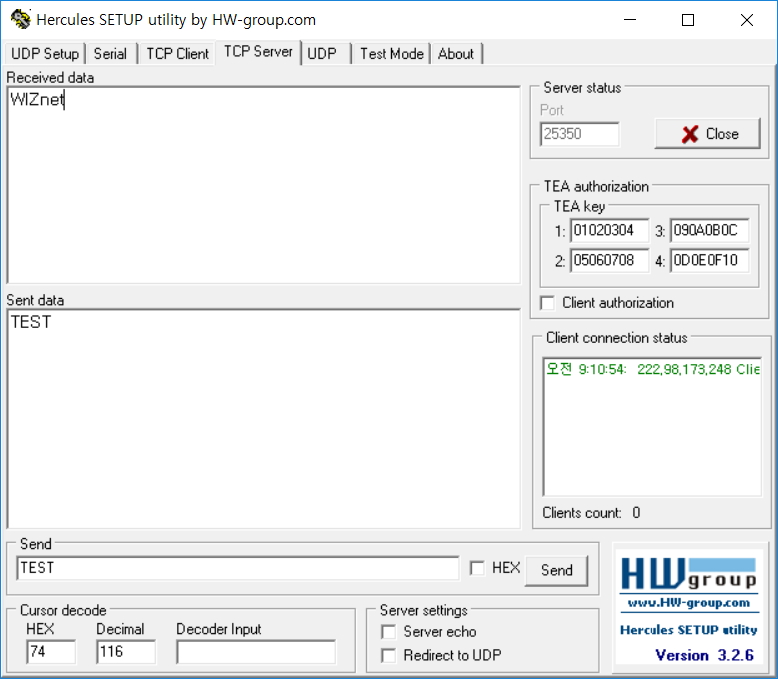
Task: Click the Clients count value
Action: click(637, 513)
